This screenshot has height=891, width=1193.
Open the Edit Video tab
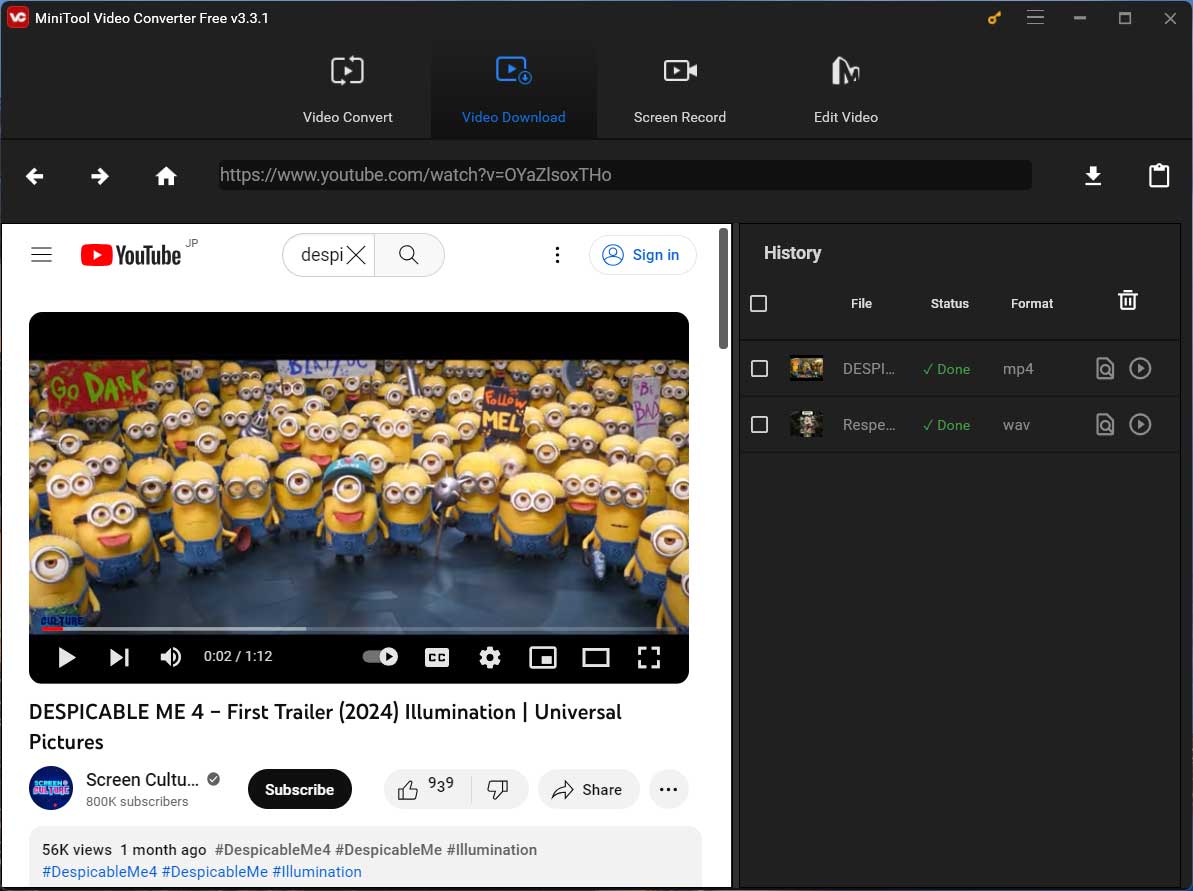(x=845, y=90)
